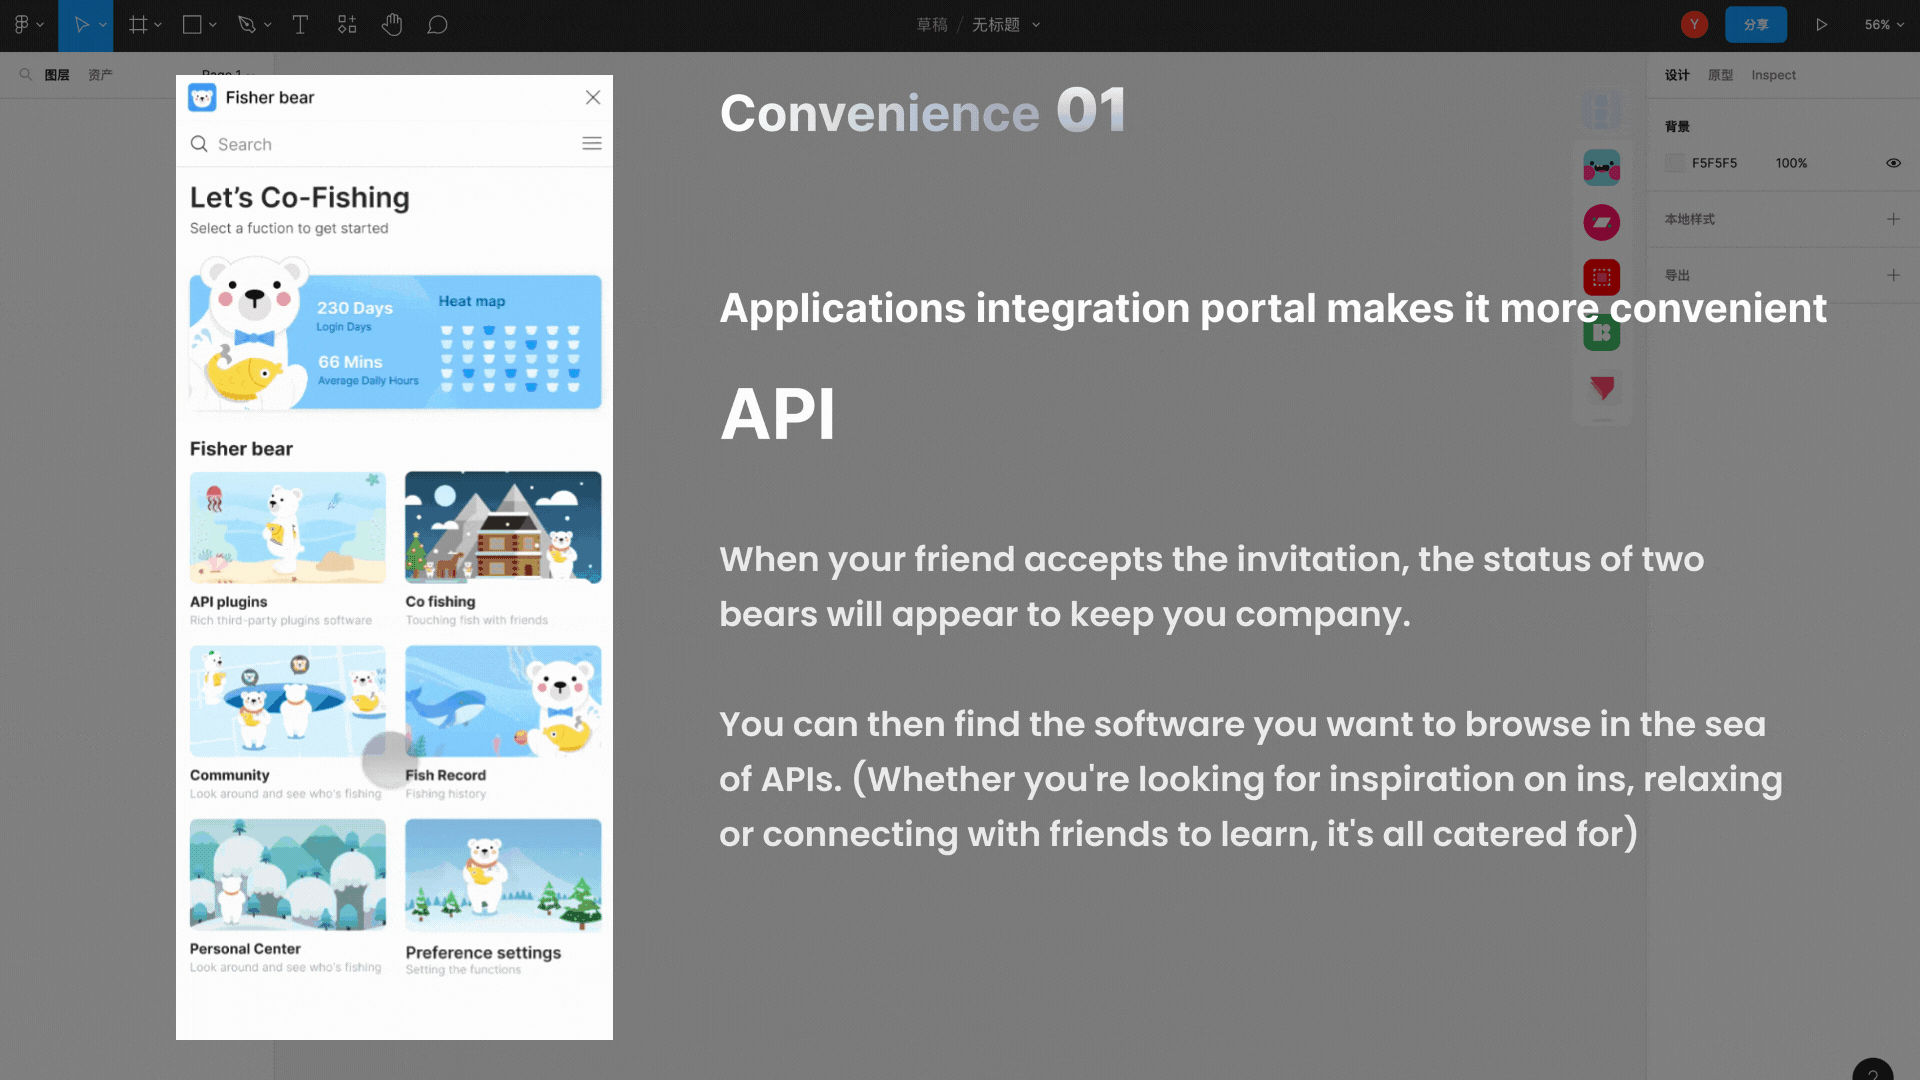The width and height of the screenshot is (1920, 1080).
Task: Select the Pen tool
Action: pos(246,25)
